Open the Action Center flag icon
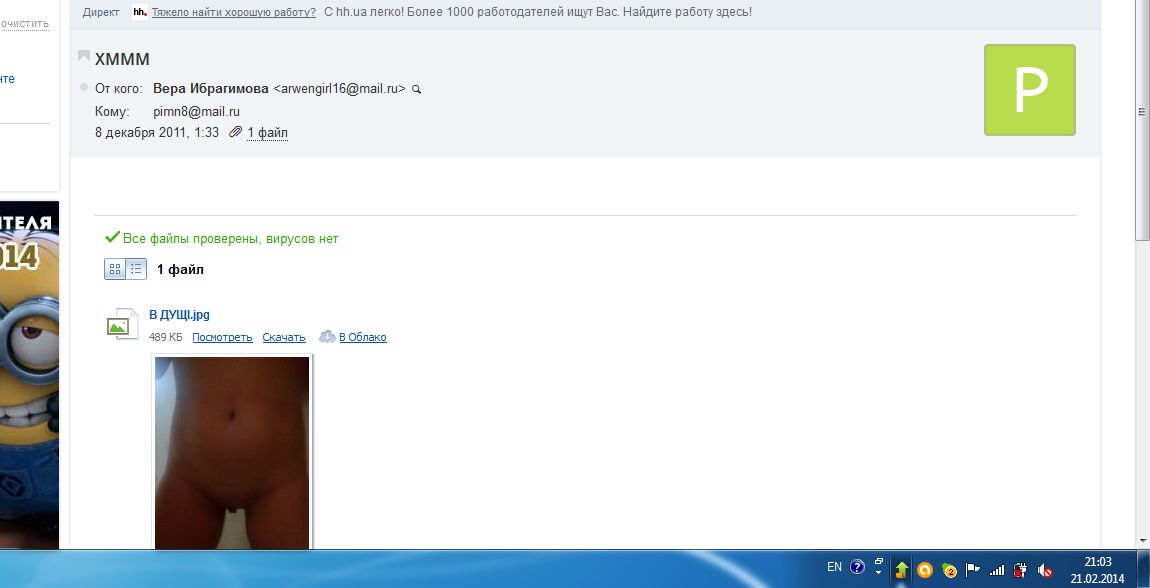Screen dimensions: 1150x588 click(x=973, y=570)
